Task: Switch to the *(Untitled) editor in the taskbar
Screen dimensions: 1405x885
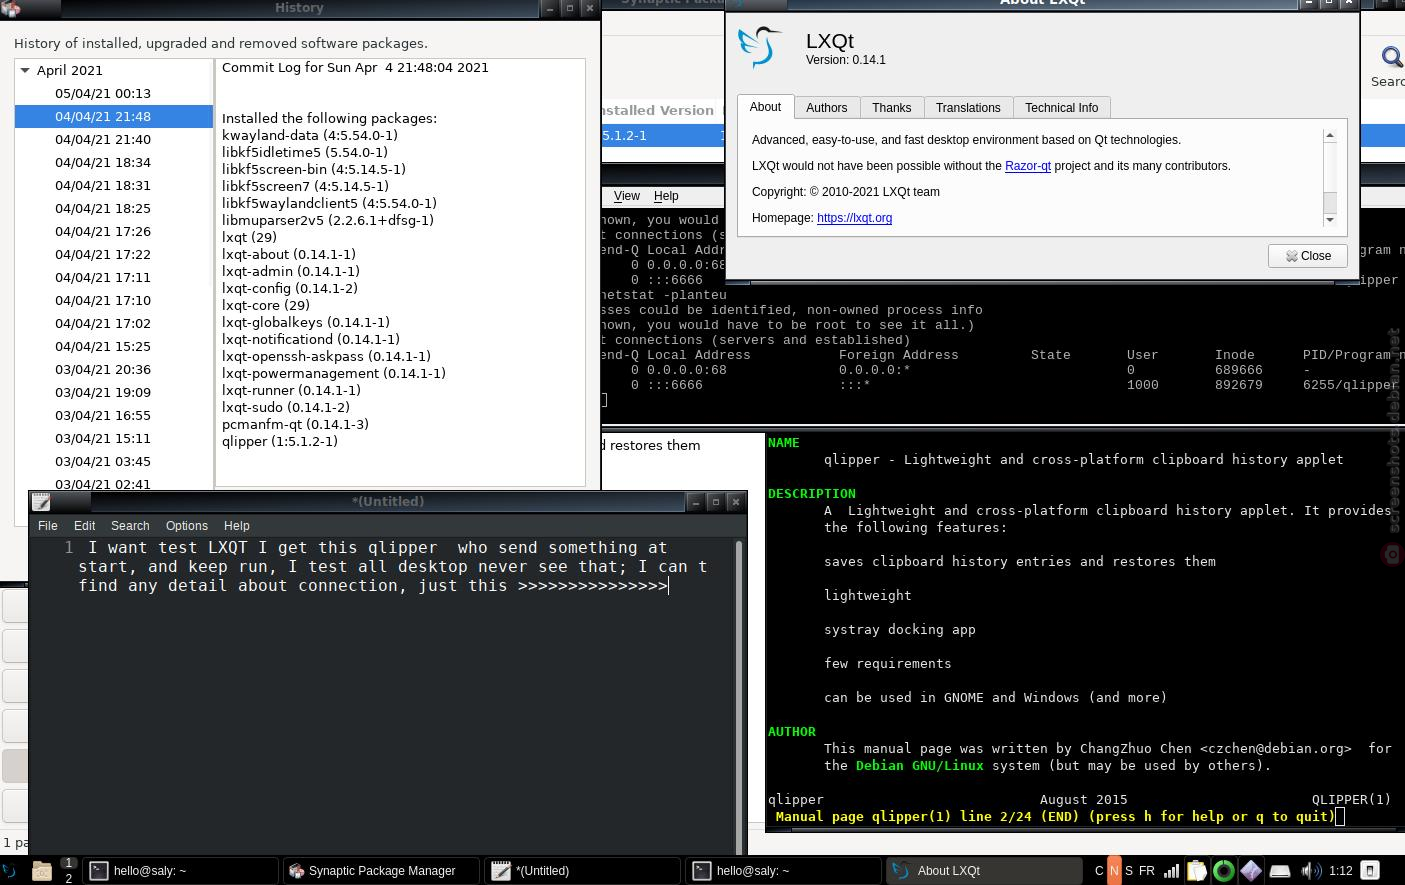Action: click(582, 871)
